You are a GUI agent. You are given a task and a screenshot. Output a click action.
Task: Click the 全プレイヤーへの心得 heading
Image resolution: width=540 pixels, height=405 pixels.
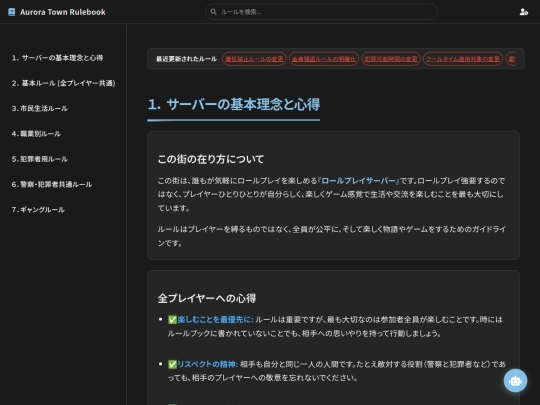[207, 298]
